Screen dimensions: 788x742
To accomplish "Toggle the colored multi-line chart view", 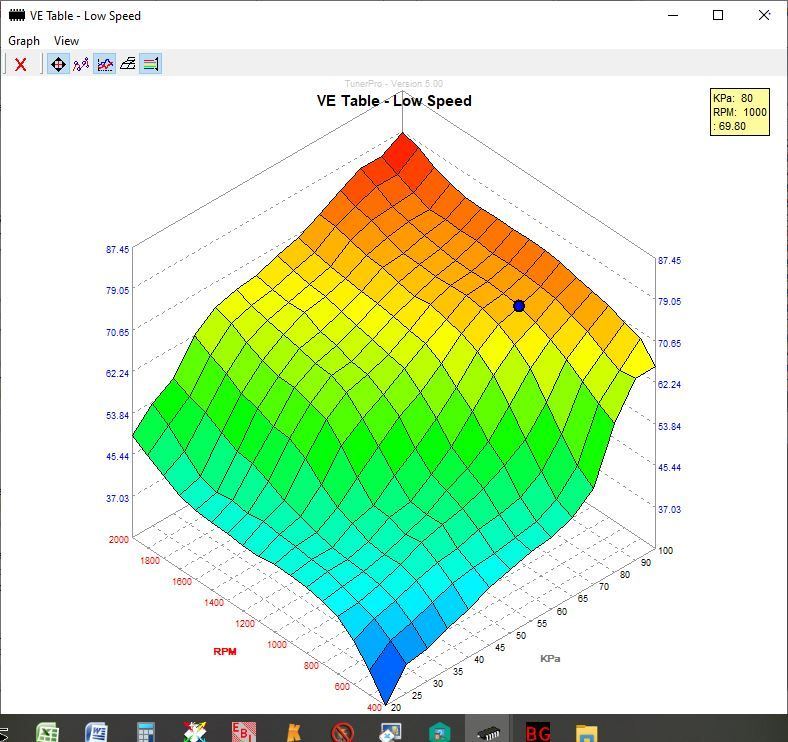I will pos(105,64).
